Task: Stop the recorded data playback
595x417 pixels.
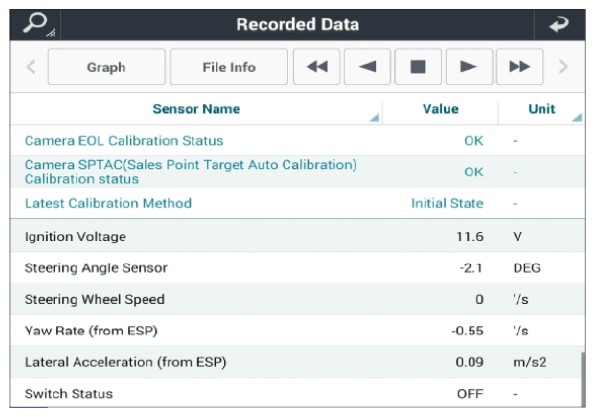Action: pyautogui.click(x=418, y=67)
